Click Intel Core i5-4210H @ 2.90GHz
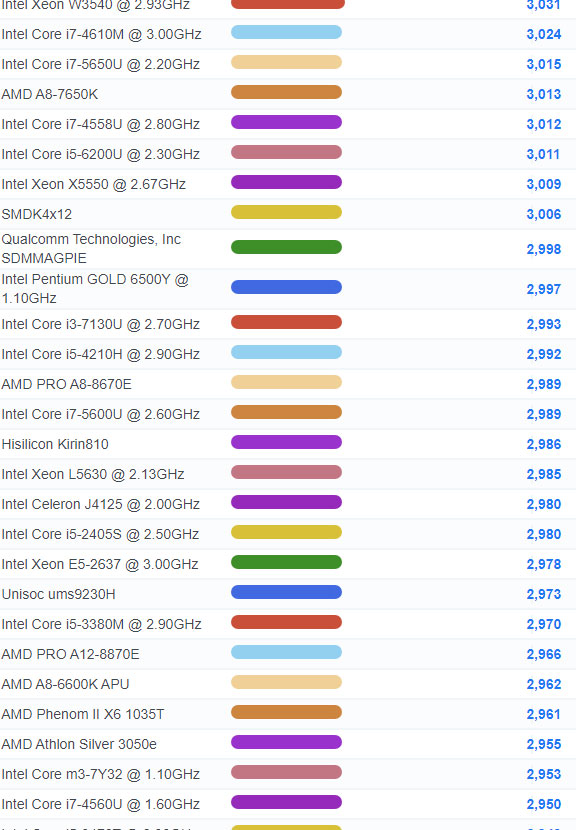The image size is (576, 830). tap(101, 354)
